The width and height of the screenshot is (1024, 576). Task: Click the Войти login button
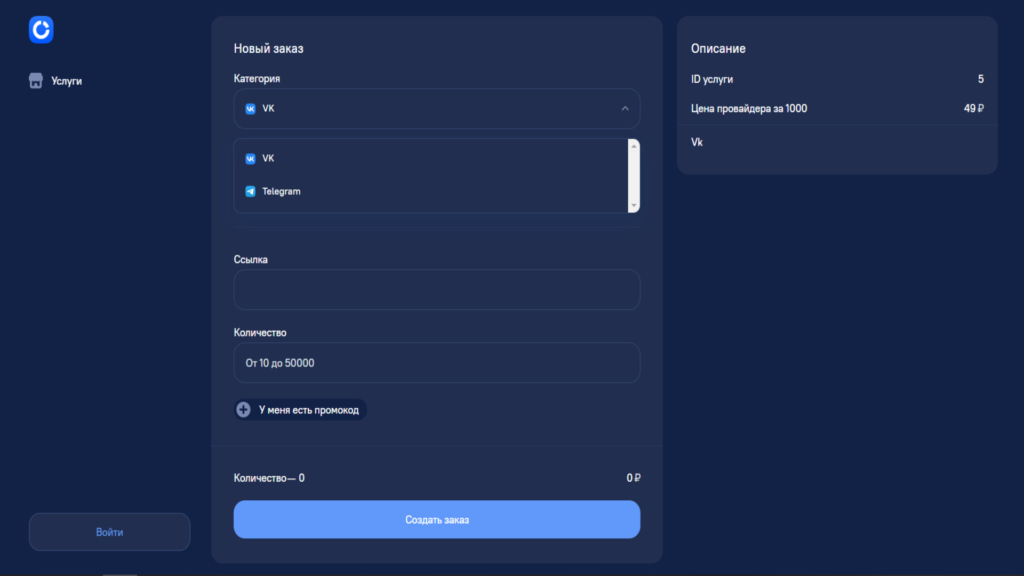pyautogui.click(x=109, y=532)
